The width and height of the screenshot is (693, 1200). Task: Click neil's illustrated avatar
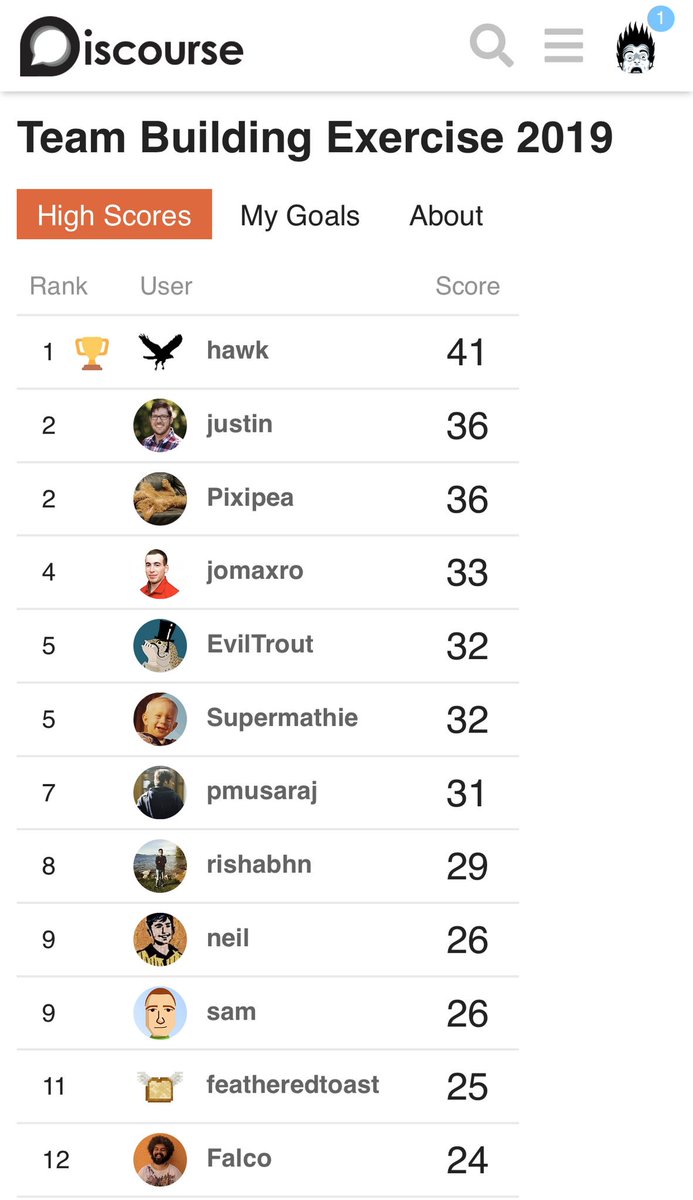point(160,939)
